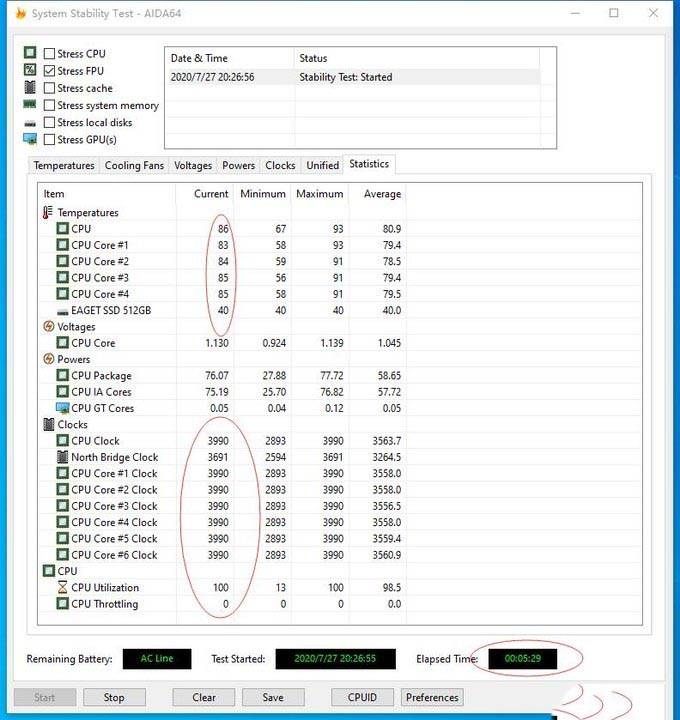680x720 pixels.
Task: Click the hourglass icon beside CPU Utilization
Action: point(62,587)
